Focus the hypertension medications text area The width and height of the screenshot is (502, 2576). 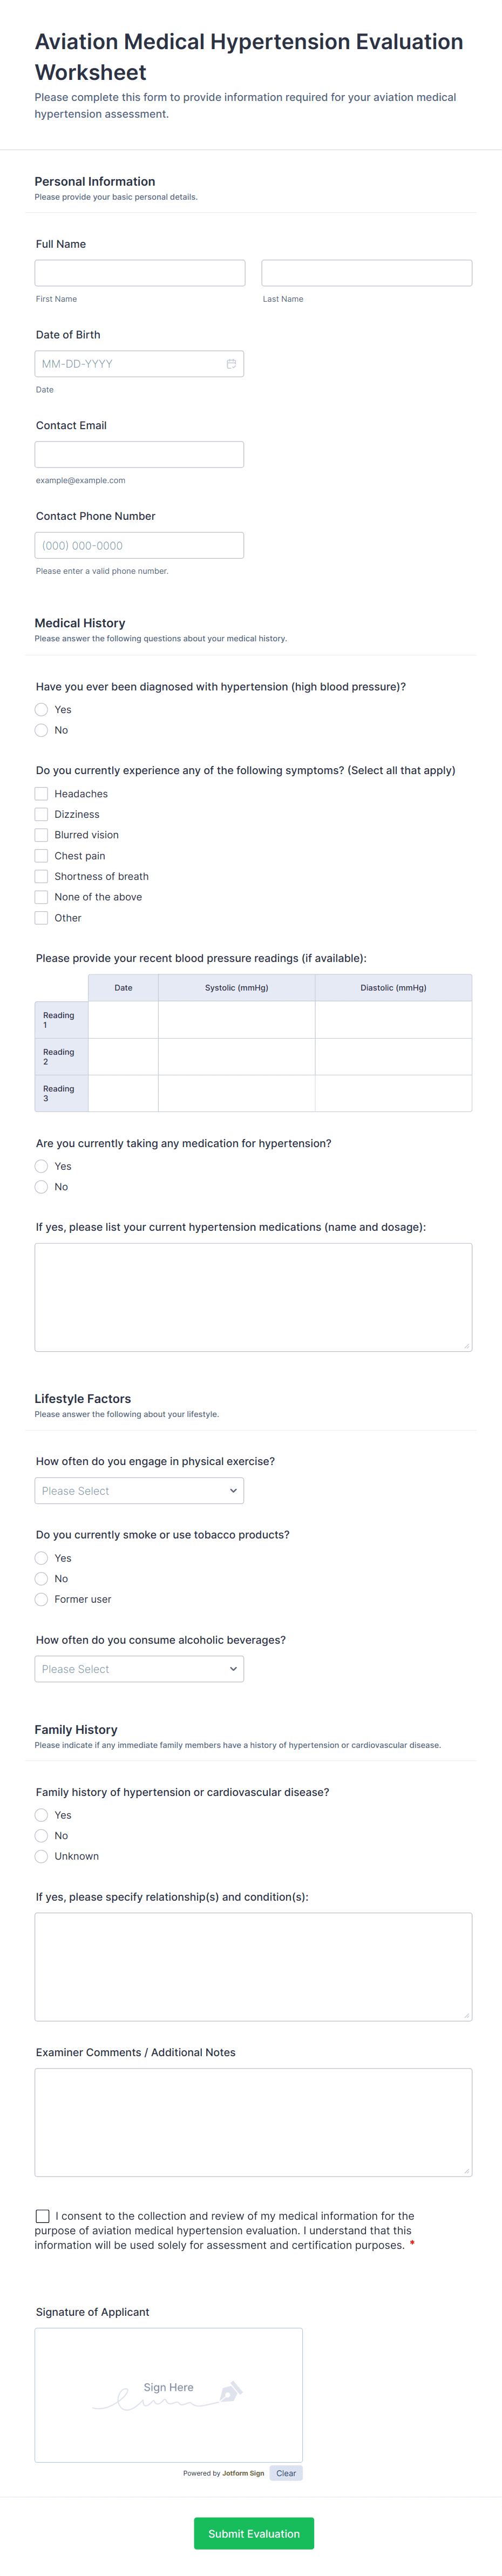[253, 1297]
